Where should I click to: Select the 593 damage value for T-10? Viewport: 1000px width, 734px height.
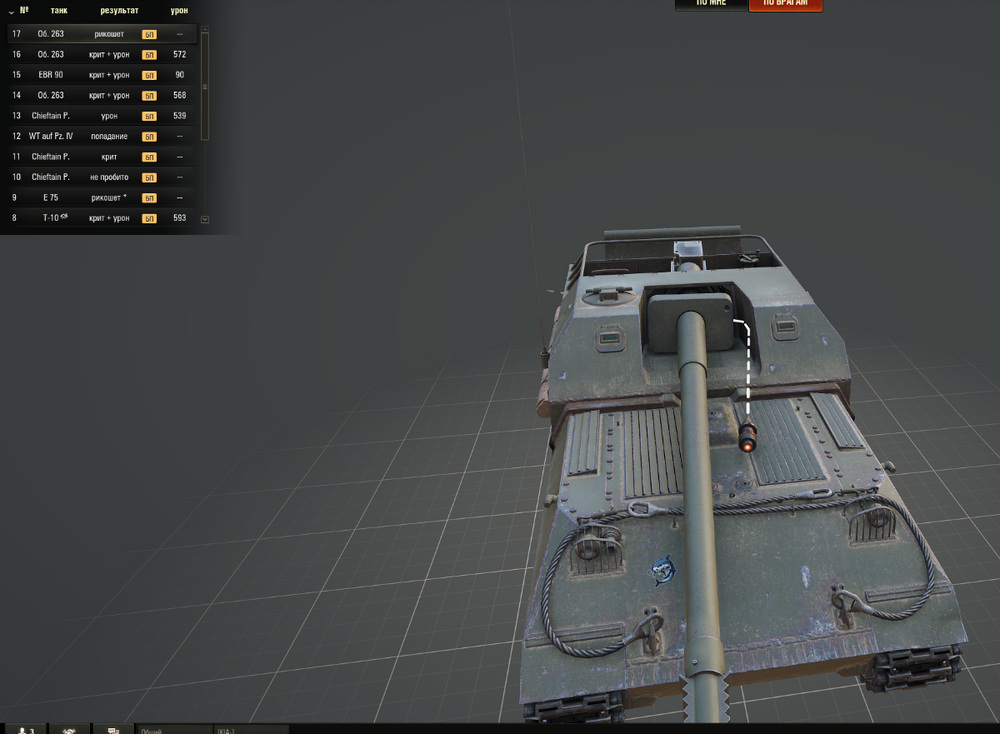(x=179, y=218)
